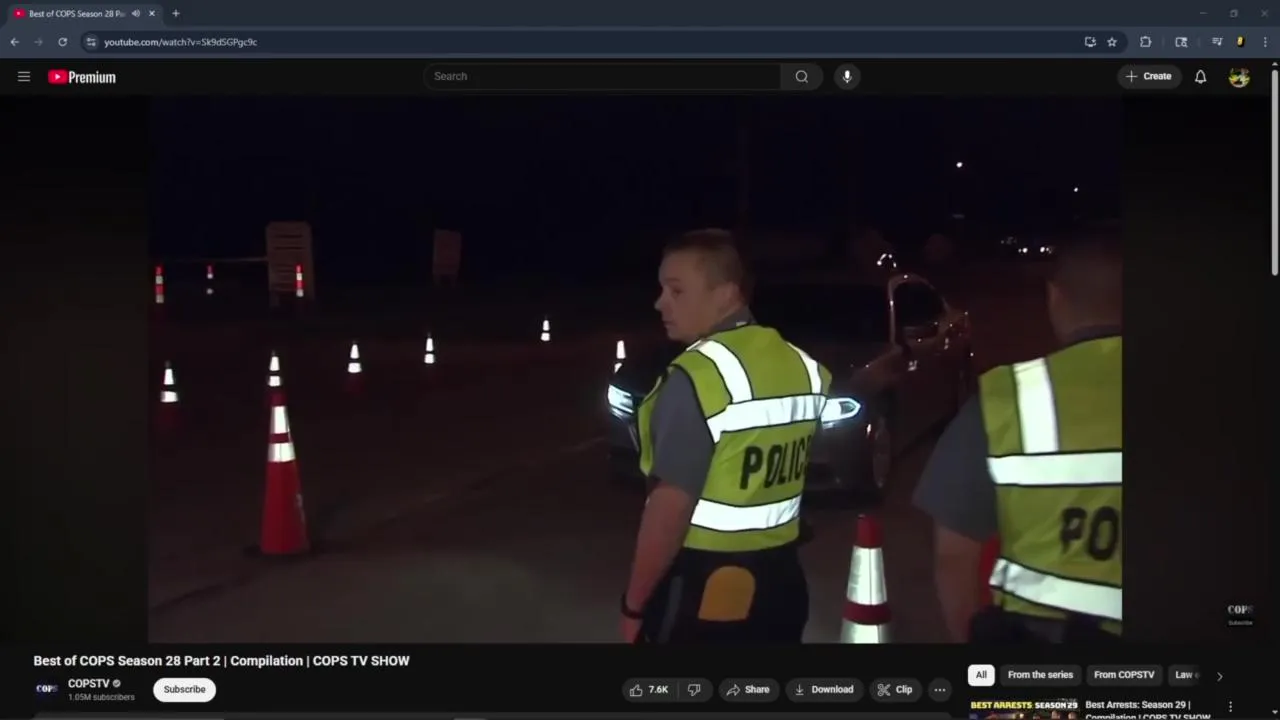Open options for Best Arrests Season 29
This screenshot has width=1280, height=720.
point(1230,707)
